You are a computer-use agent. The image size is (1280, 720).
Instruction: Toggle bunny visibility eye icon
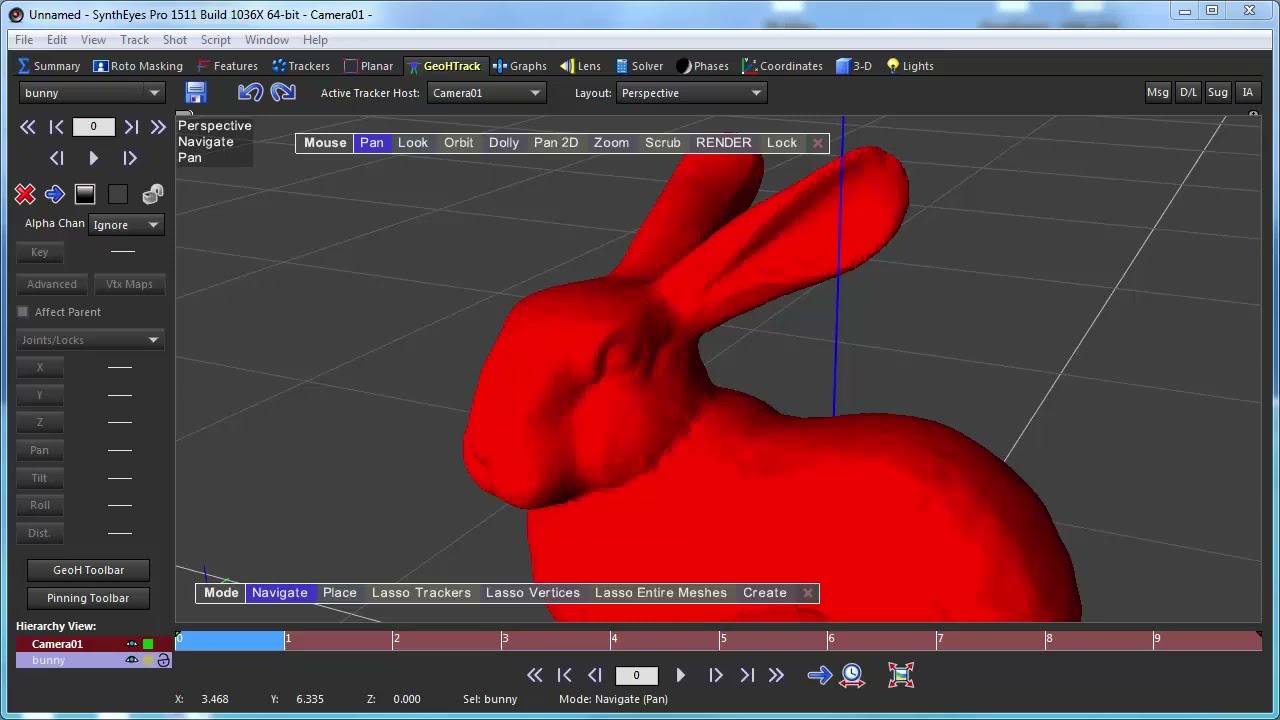[132, 660]
